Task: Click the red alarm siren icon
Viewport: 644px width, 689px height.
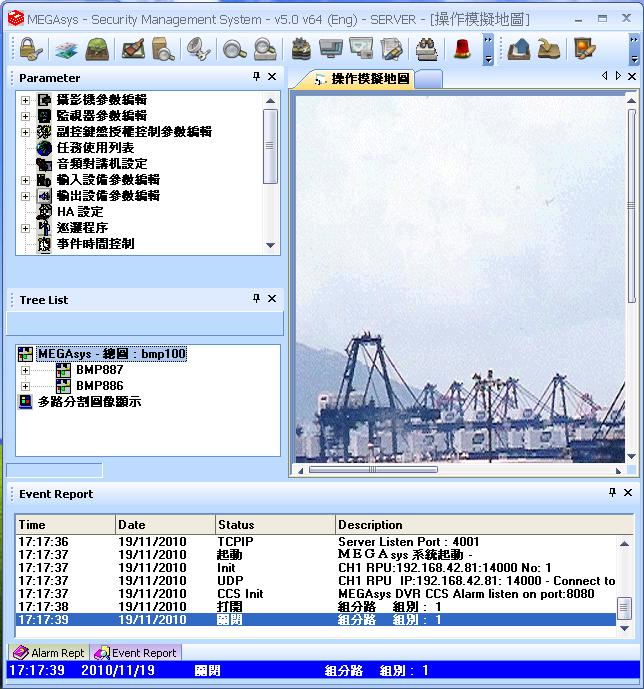Action: click(x=462, y=48)
